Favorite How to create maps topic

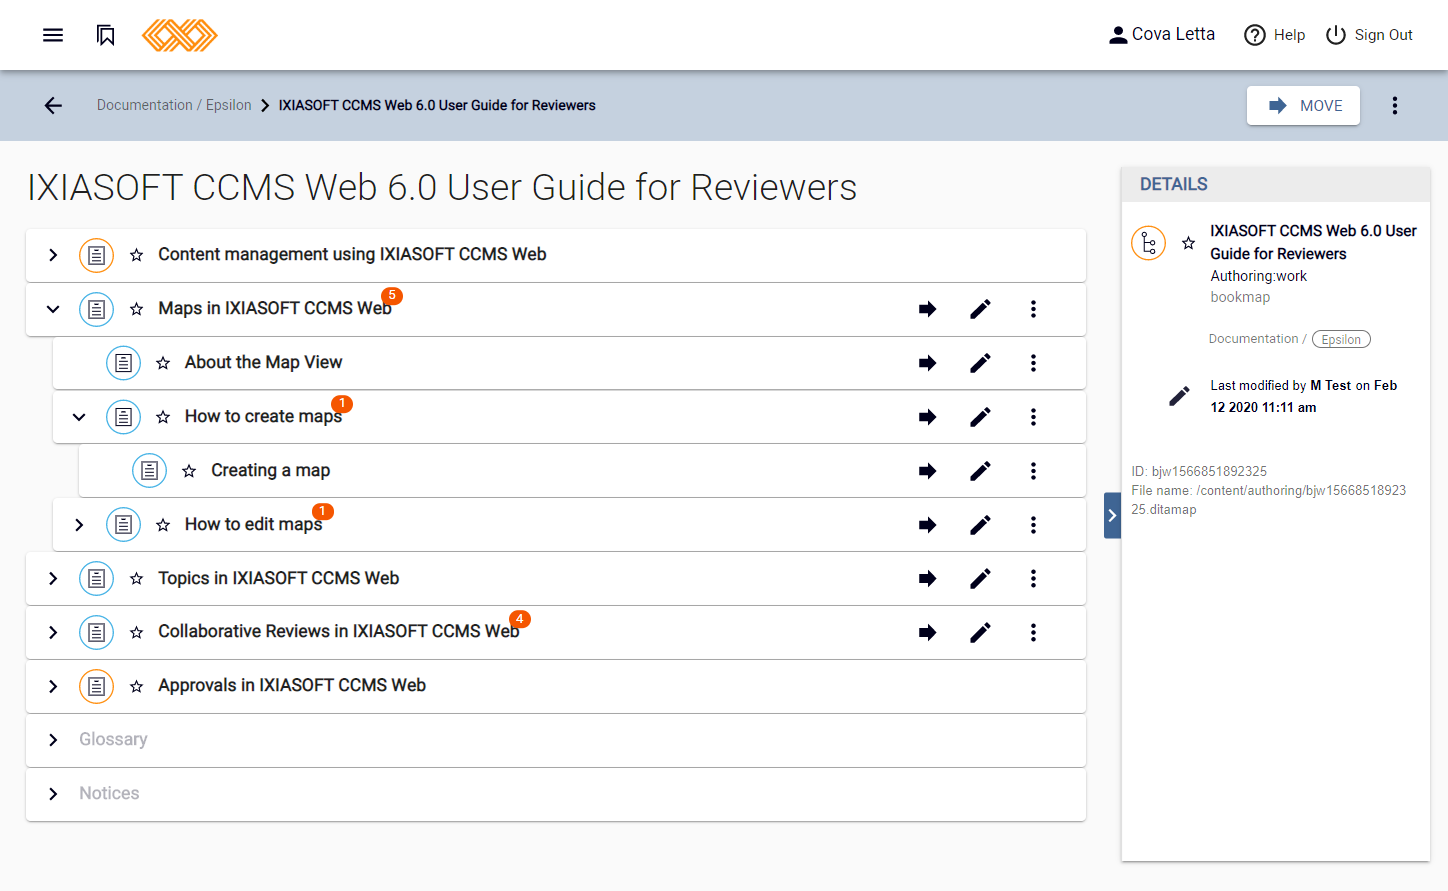(163, 417)
